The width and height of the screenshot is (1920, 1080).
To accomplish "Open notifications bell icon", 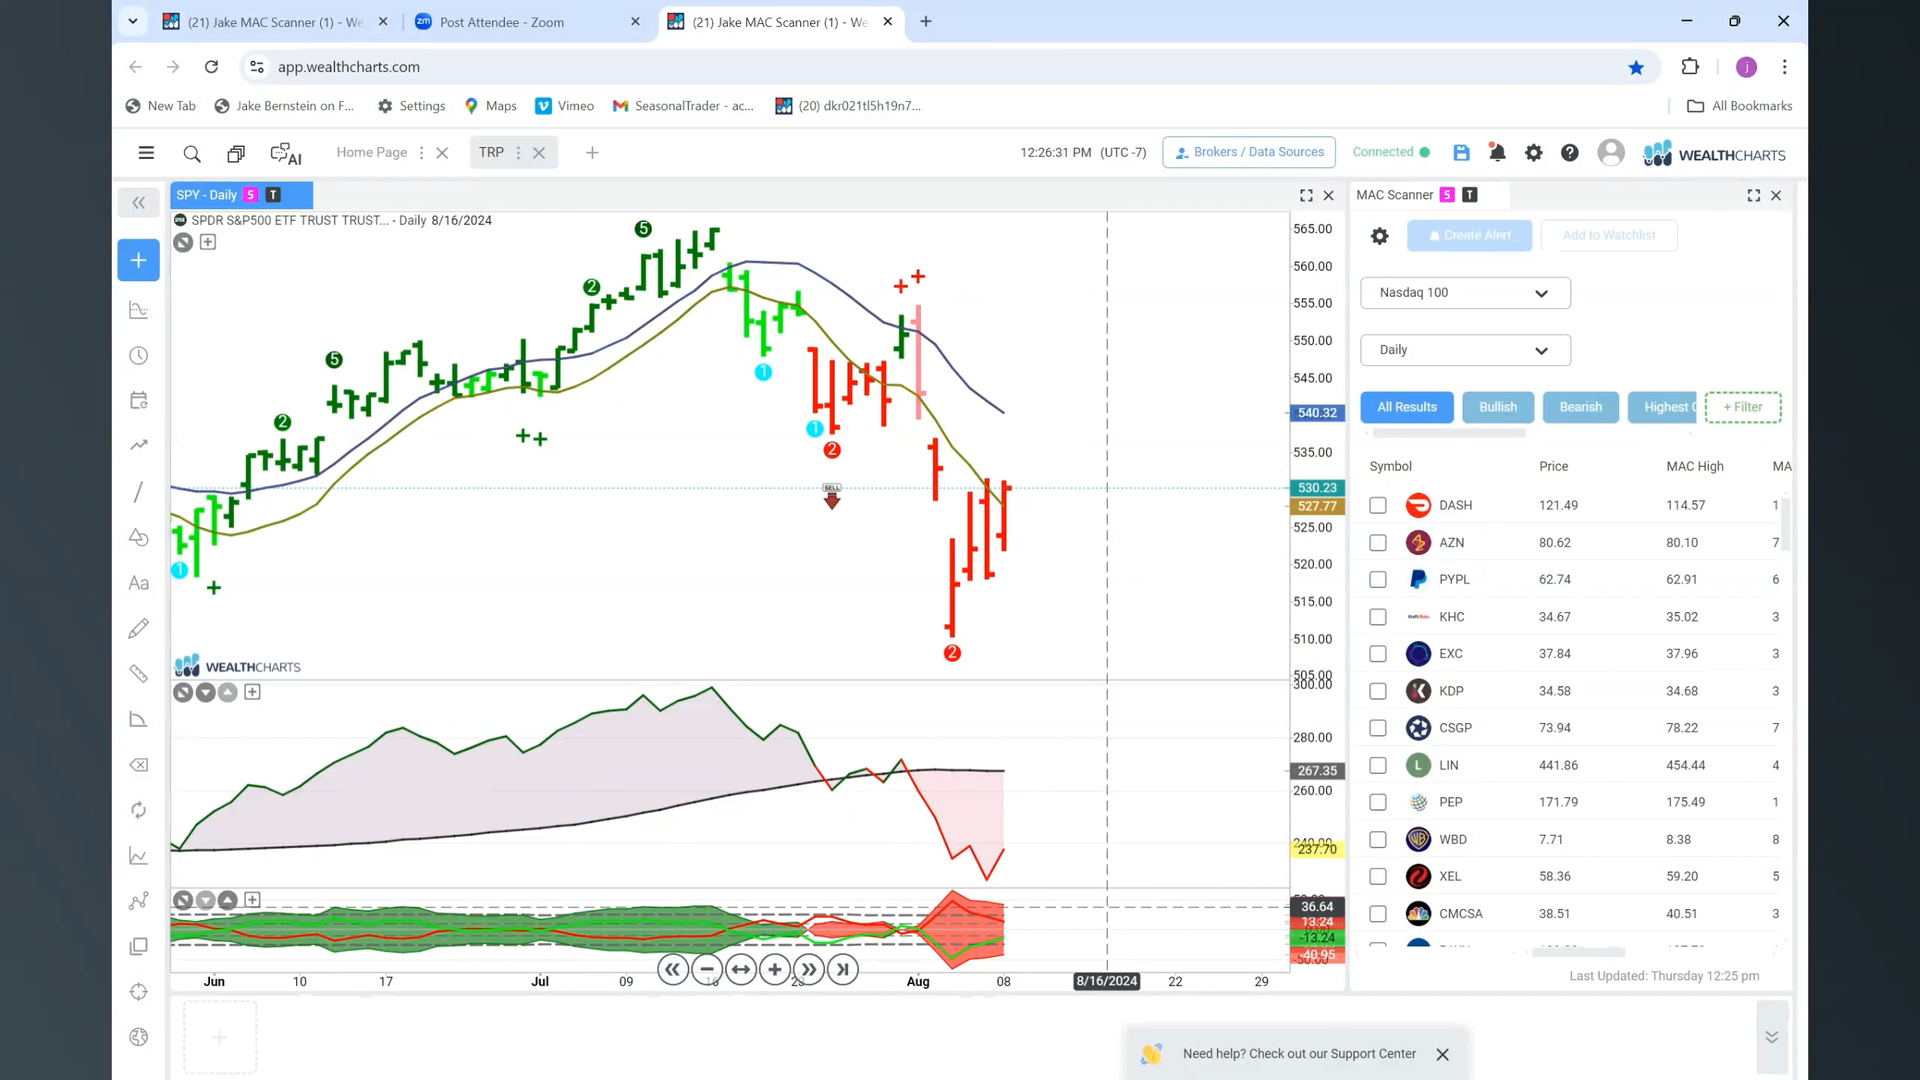I will pyautogui.click(x=1497, y=153).
